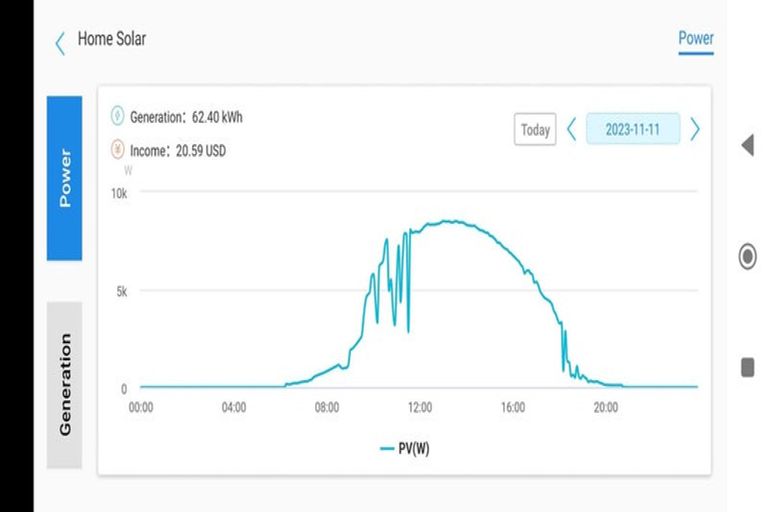
Task: Tap the 16:00 time axis label
Action: click(513, 408)
